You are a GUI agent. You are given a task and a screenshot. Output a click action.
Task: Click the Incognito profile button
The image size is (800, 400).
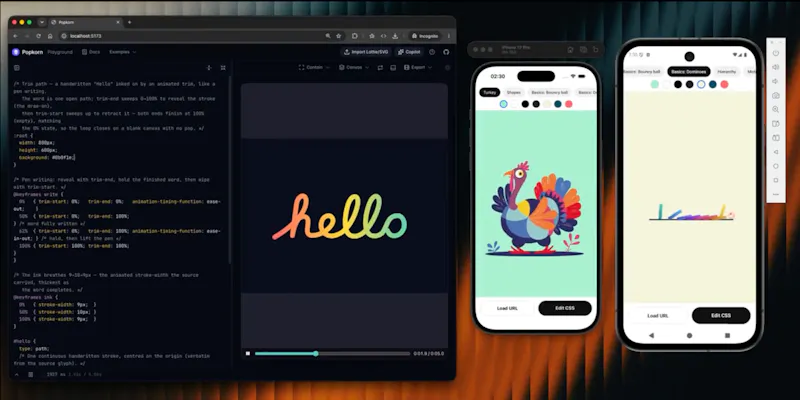tap(424, 36)
